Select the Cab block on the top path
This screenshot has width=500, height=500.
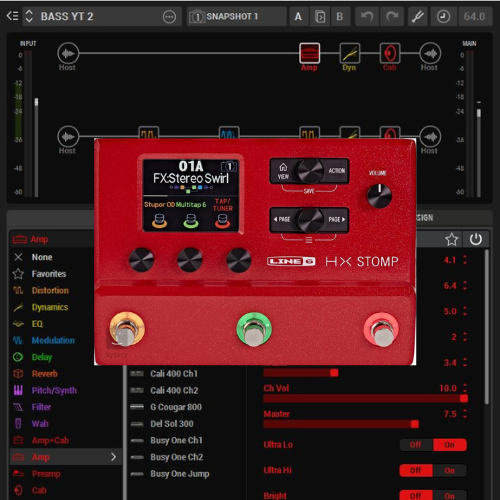tap(390, 53)
